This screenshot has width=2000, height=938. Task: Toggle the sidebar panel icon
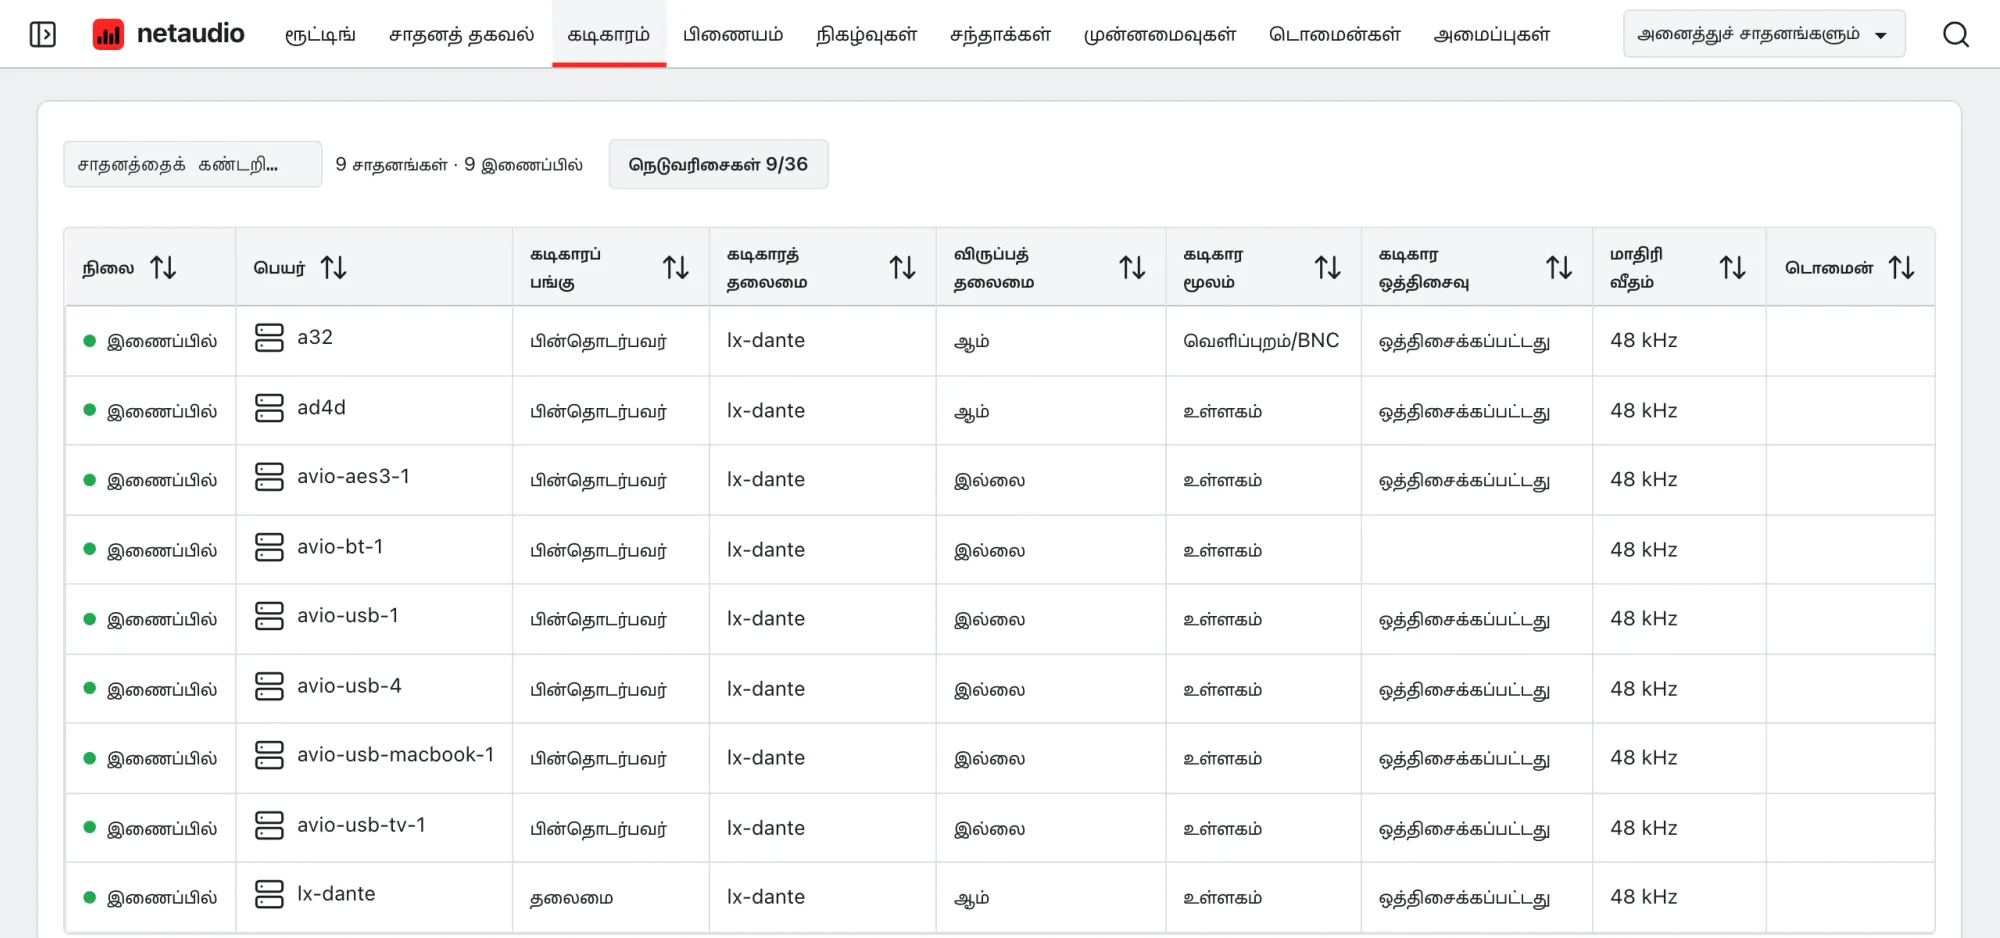click(x=42, y=34)
